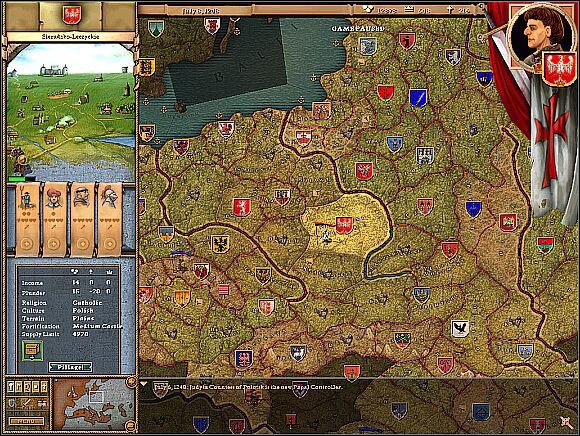Zoom in with minimap plus button
The image size is (580, 436).
[x=131, y=382]
